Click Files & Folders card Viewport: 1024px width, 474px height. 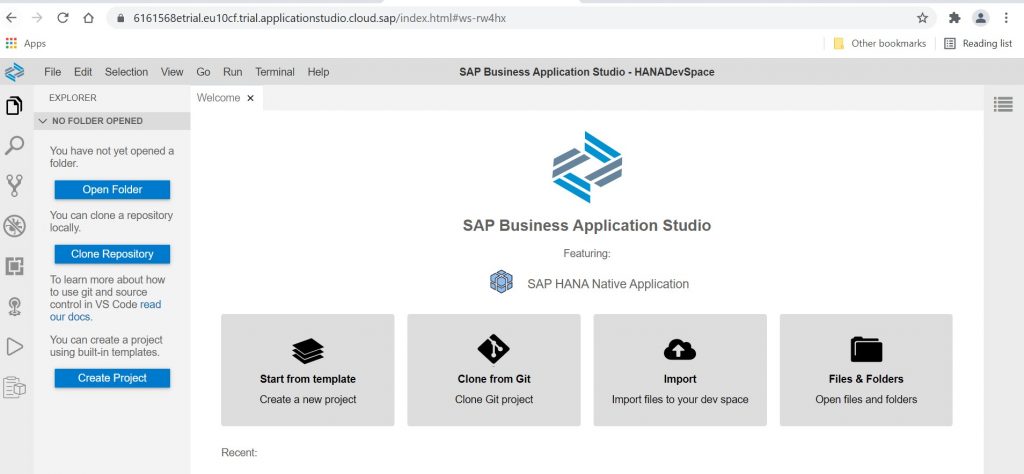866,370
